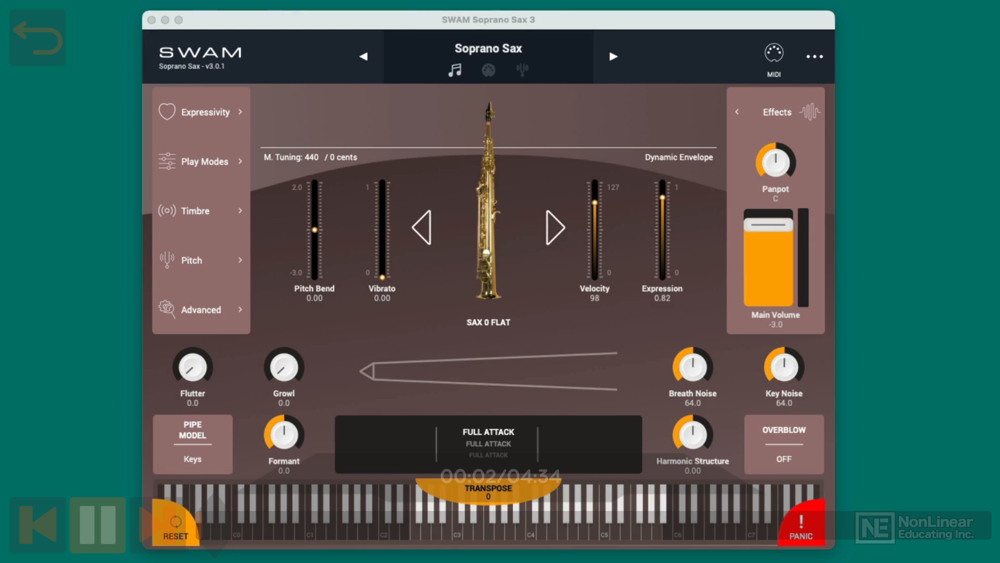
Task: Click the Growl knob
Action: coord(284,367)
